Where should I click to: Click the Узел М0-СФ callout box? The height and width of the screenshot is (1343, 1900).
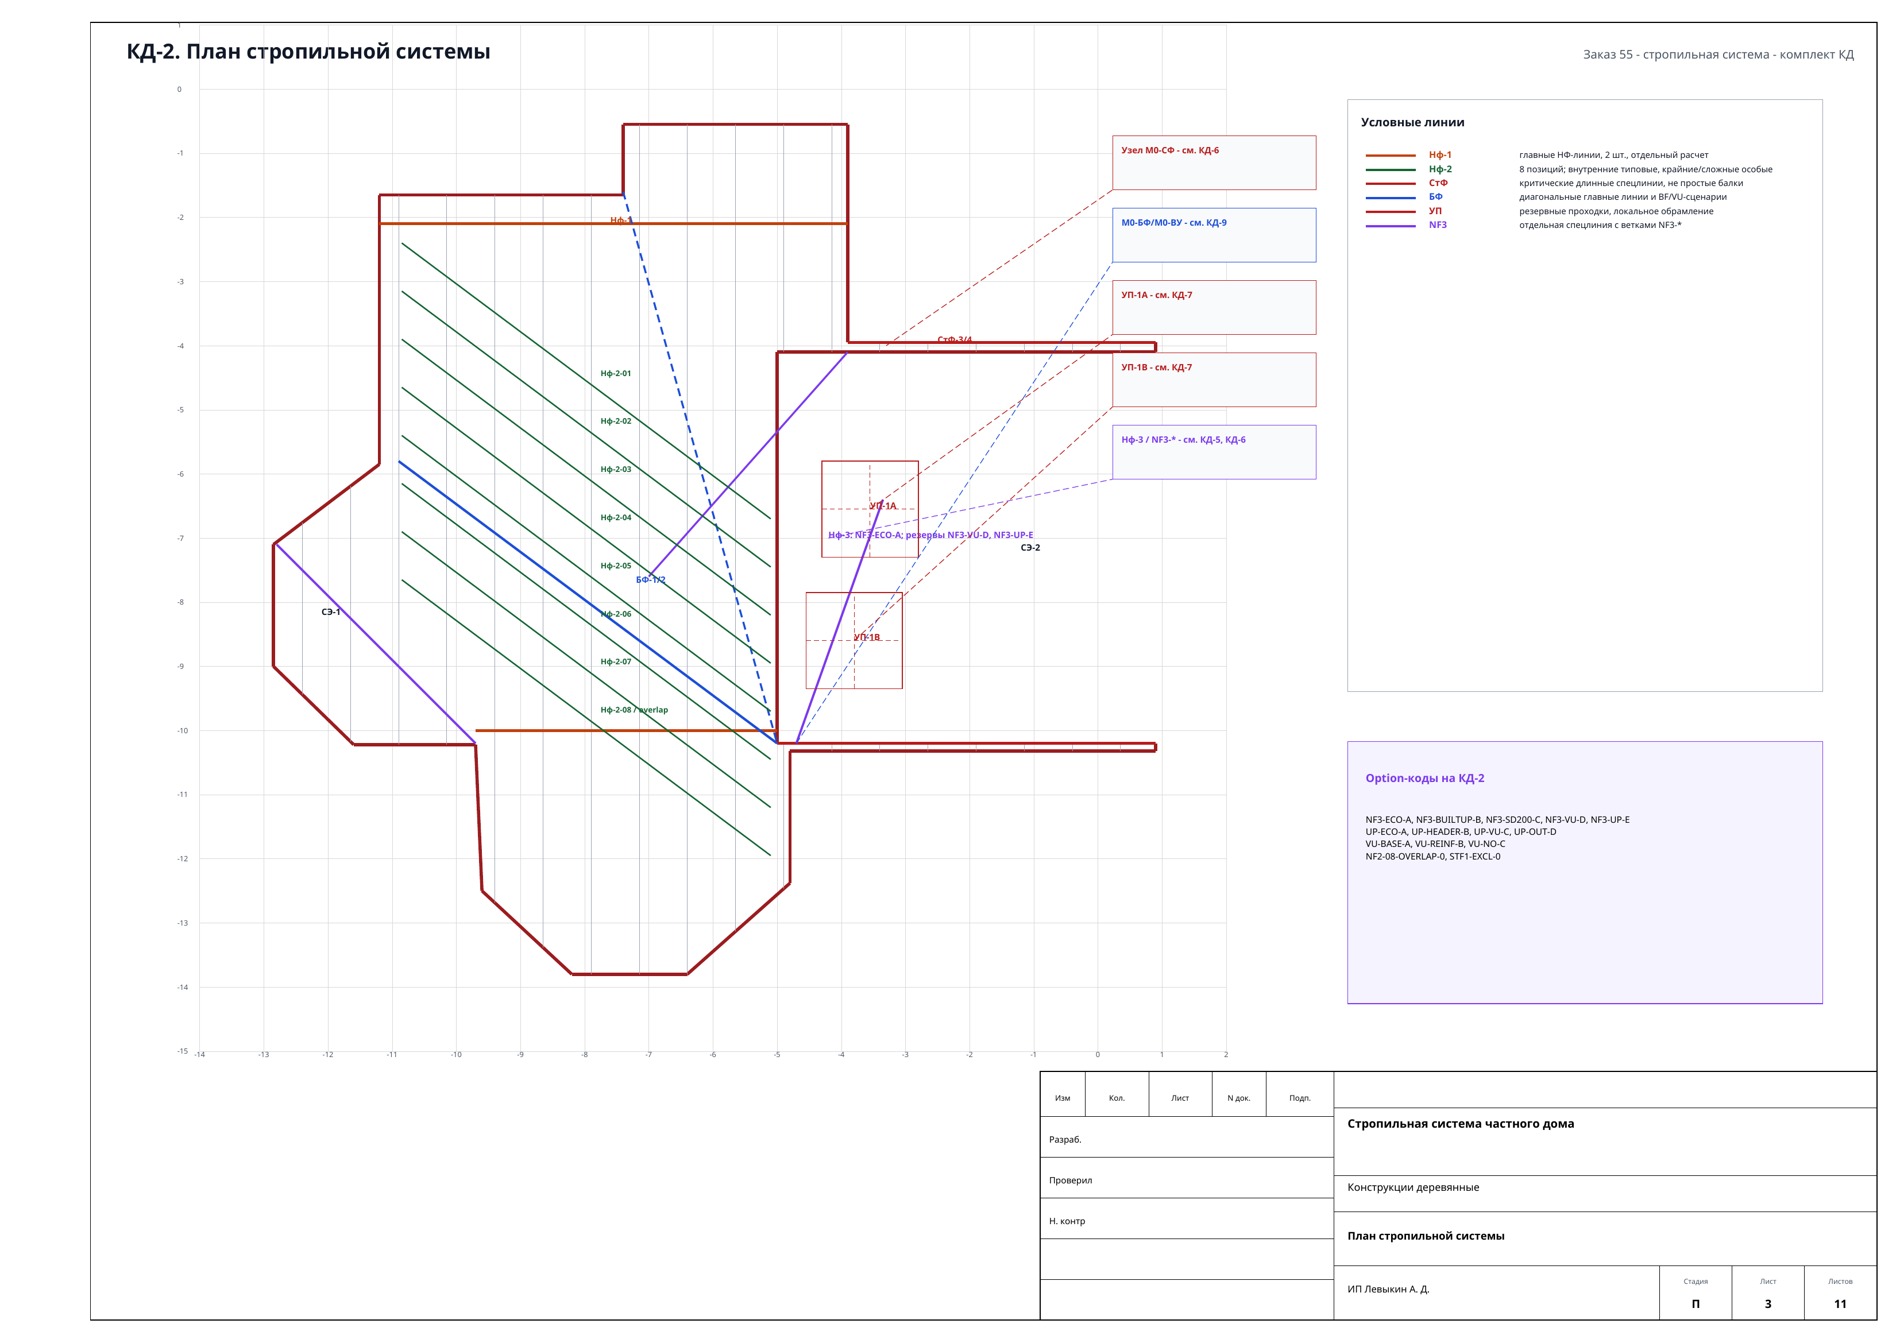pos(1214,162)
